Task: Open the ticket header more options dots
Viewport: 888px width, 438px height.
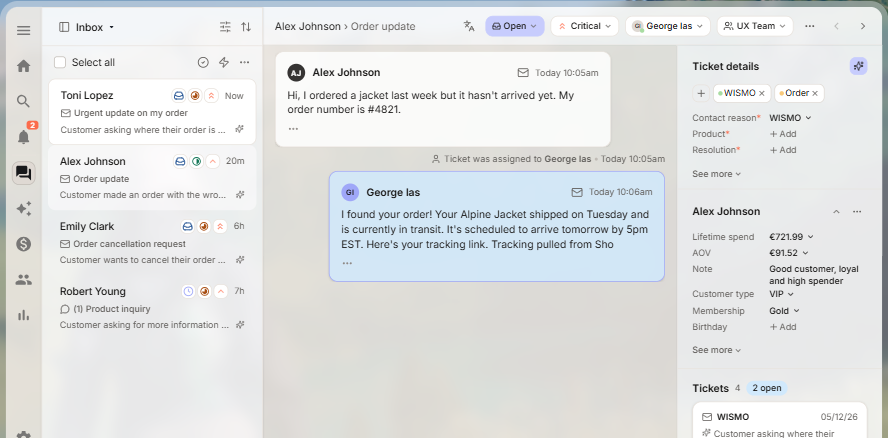Action: (x=810, y=26)
